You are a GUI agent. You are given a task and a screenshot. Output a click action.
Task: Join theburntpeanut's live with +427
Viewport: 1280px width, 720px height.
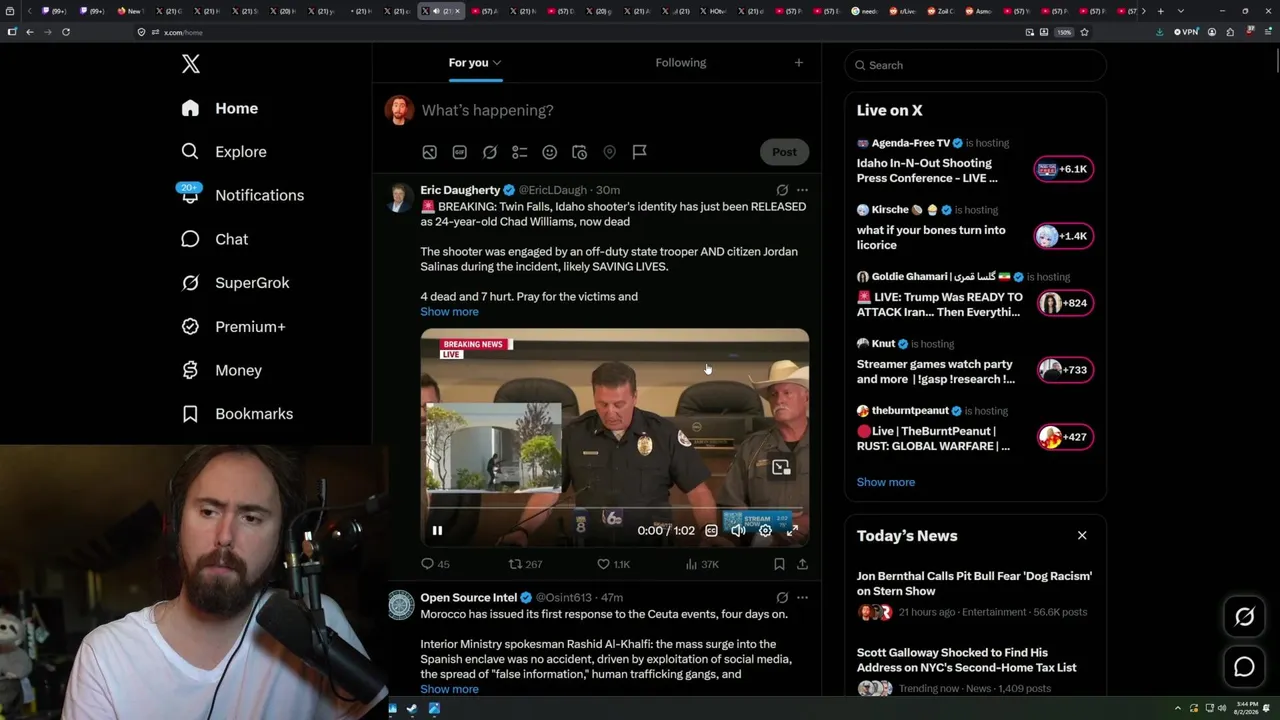tap(1064, 437)
